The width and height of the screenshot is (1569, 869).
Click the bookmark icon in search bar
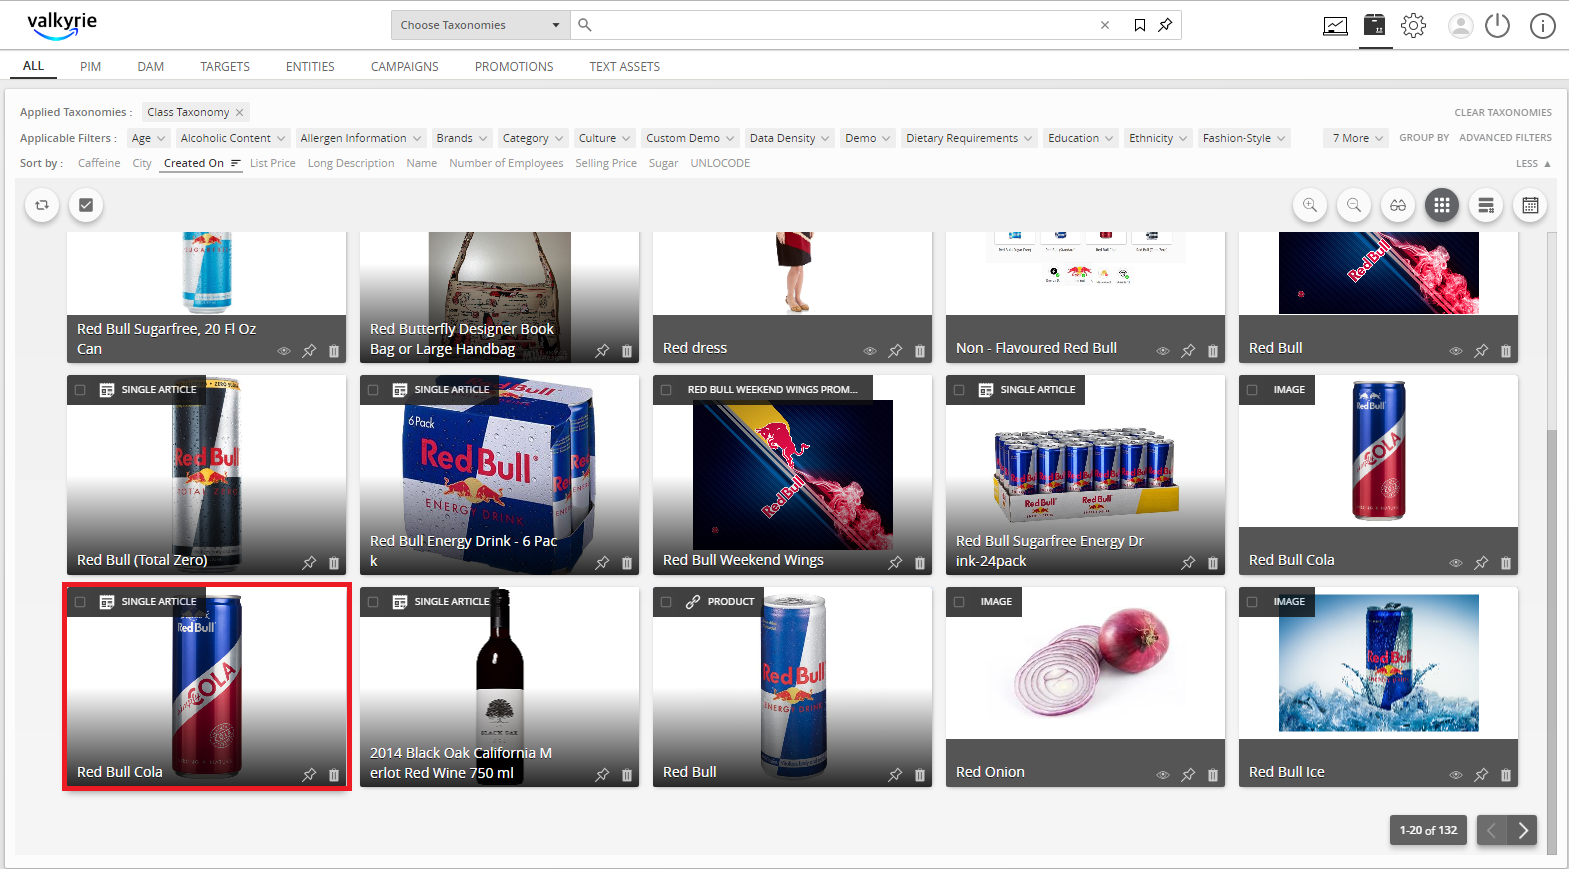pyautogui.click(x=1140, y=25)
